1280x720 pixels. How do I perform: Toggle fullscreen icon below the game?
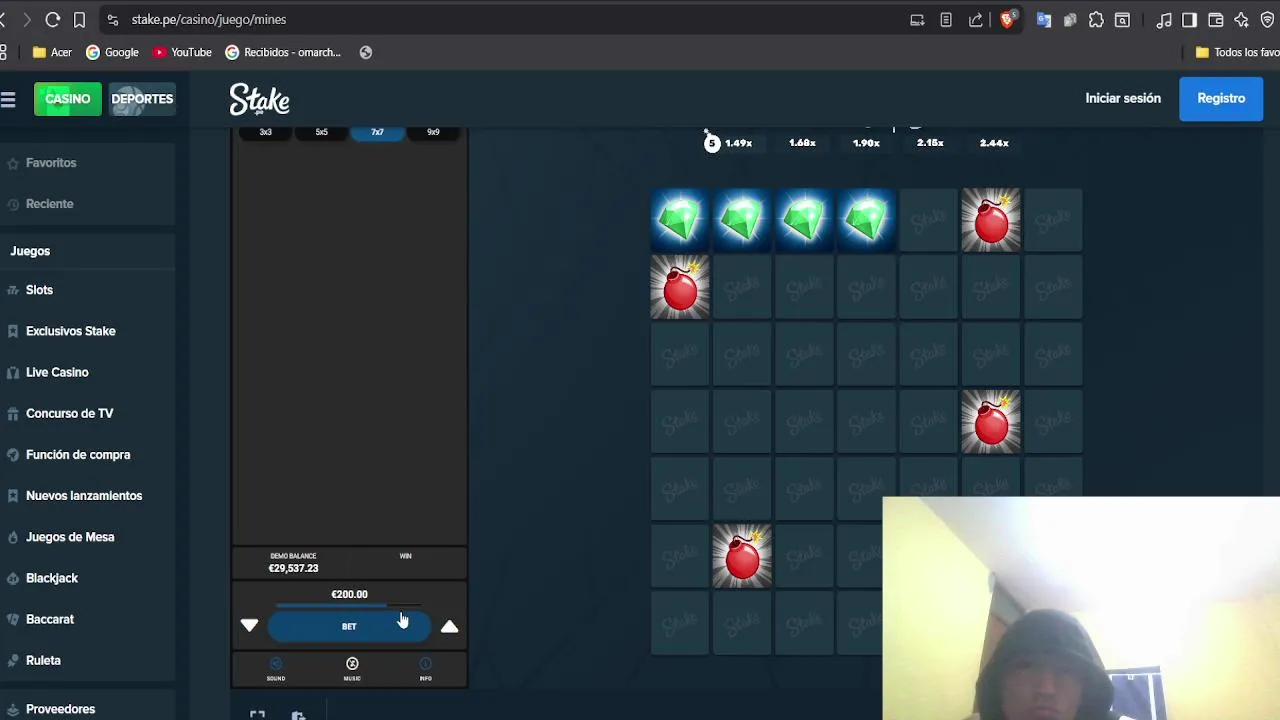tap(257, 714)
